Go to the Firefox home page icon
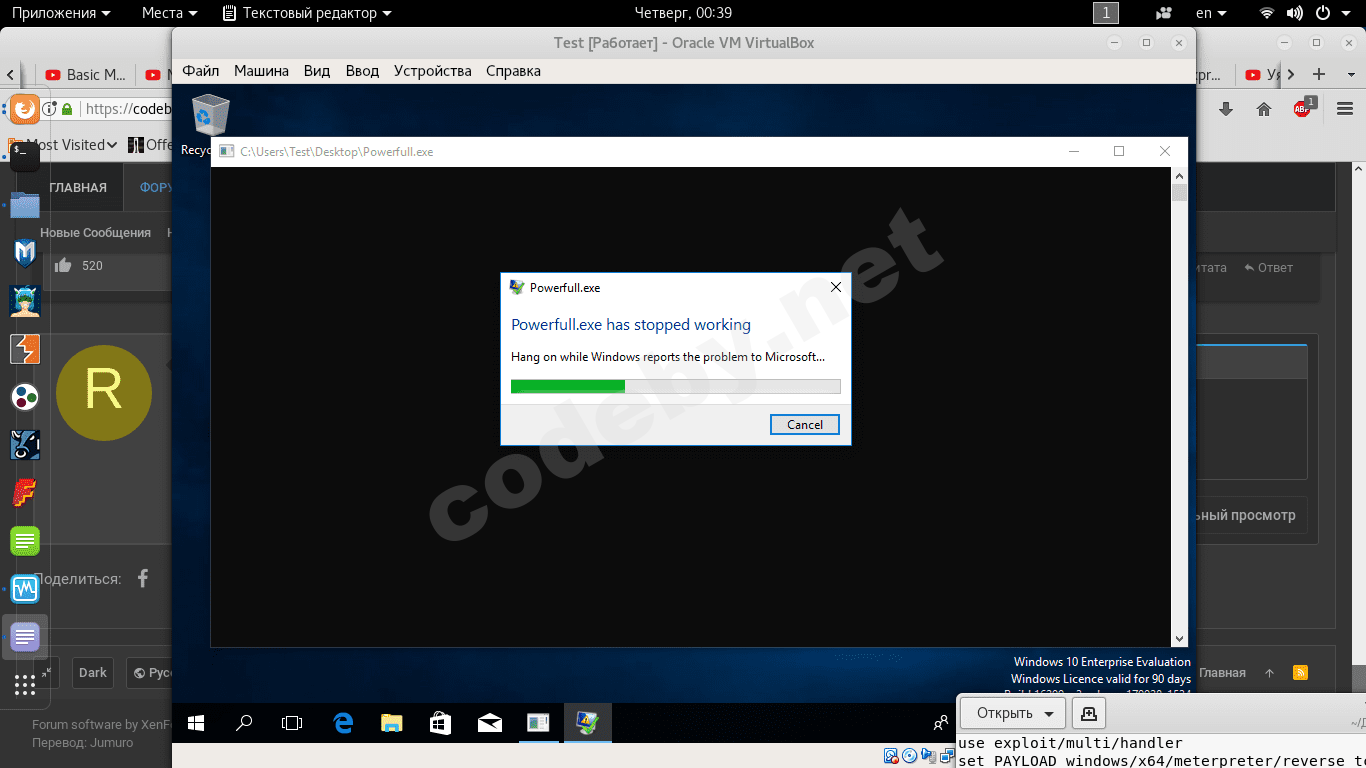 1264,109
